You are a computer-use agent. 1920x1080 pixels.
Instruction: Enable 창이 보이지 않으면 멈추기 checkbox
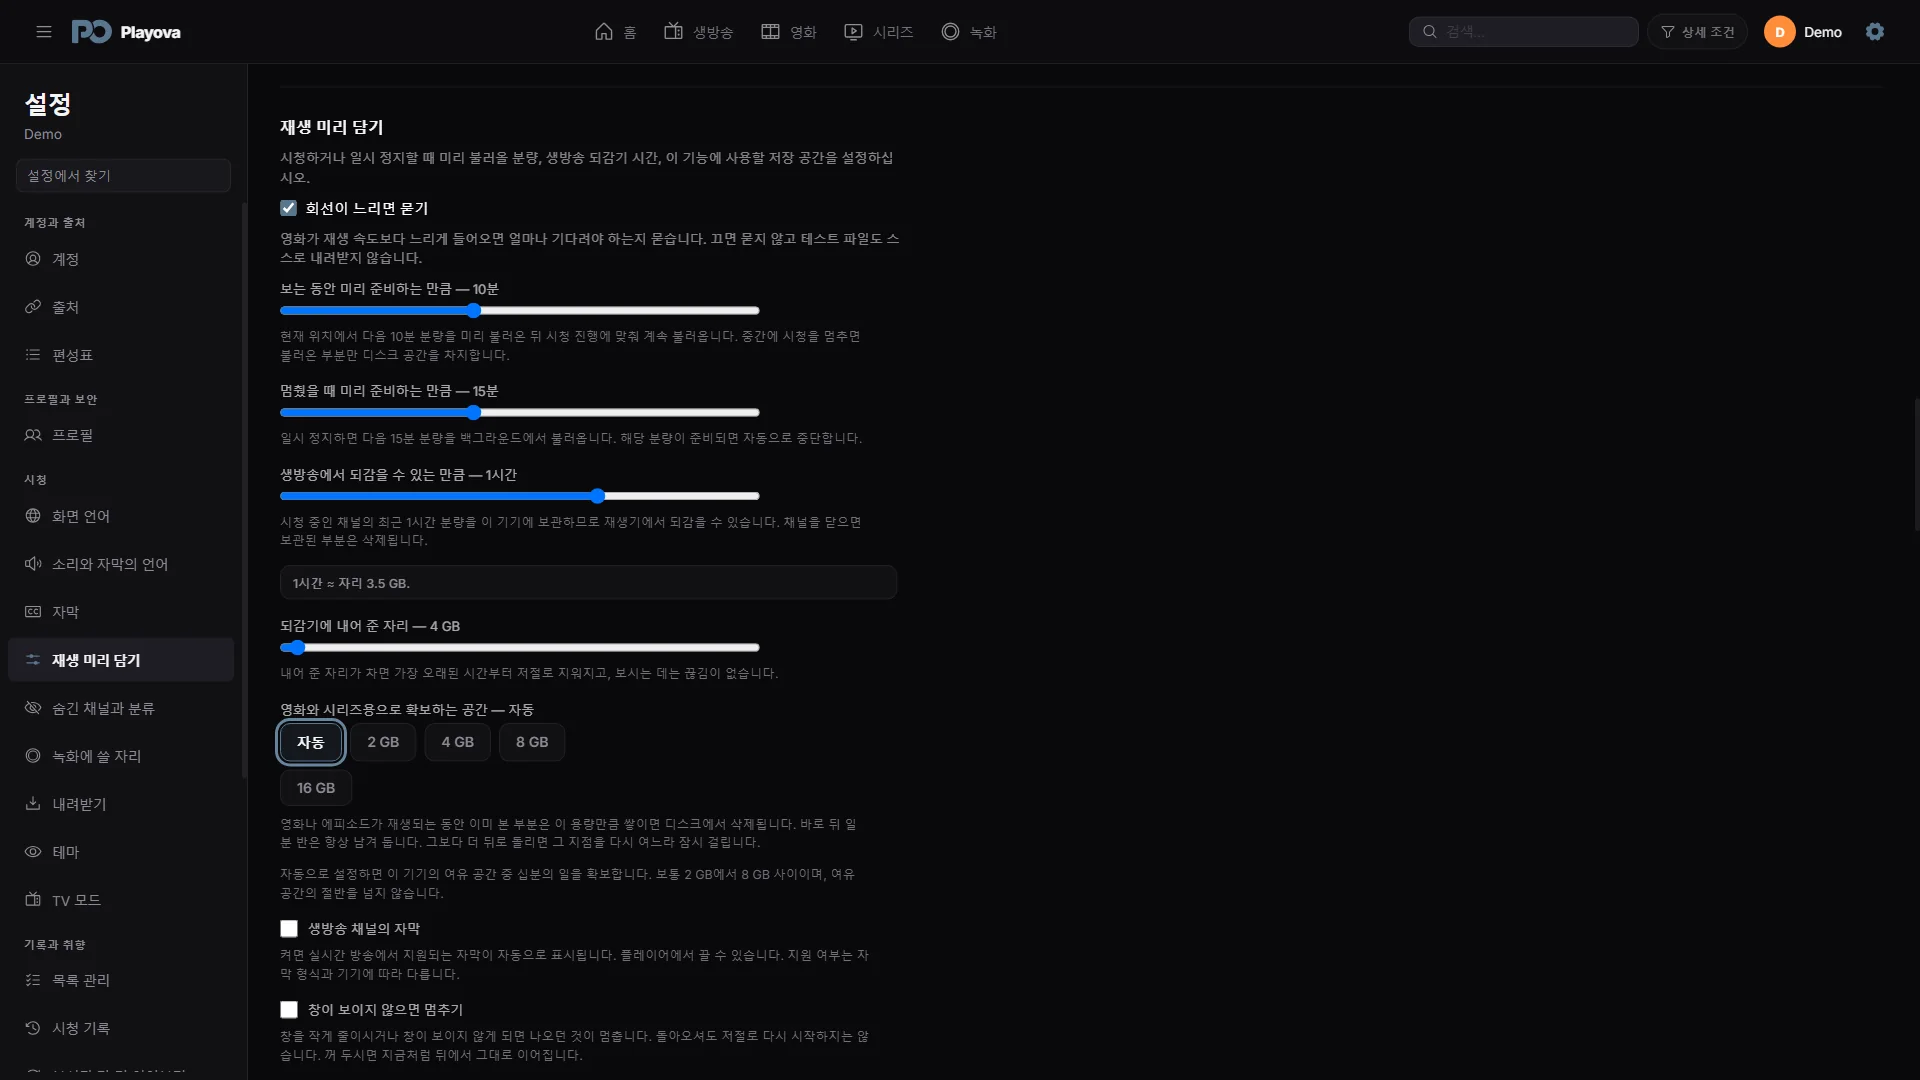pos(289,1010)
